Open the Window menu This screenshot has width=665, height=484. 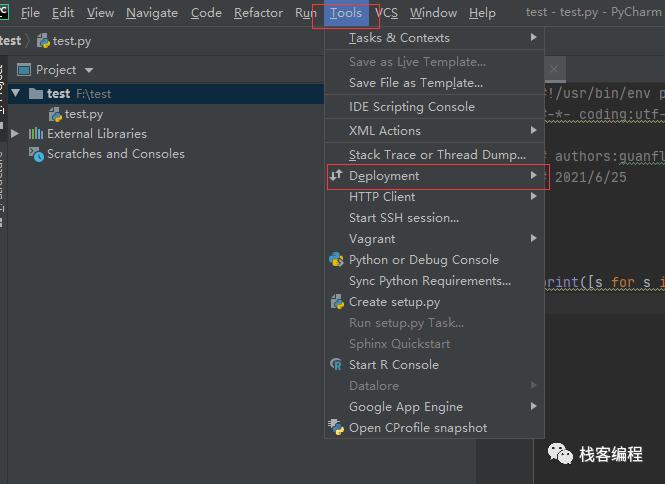click(433, 13)
